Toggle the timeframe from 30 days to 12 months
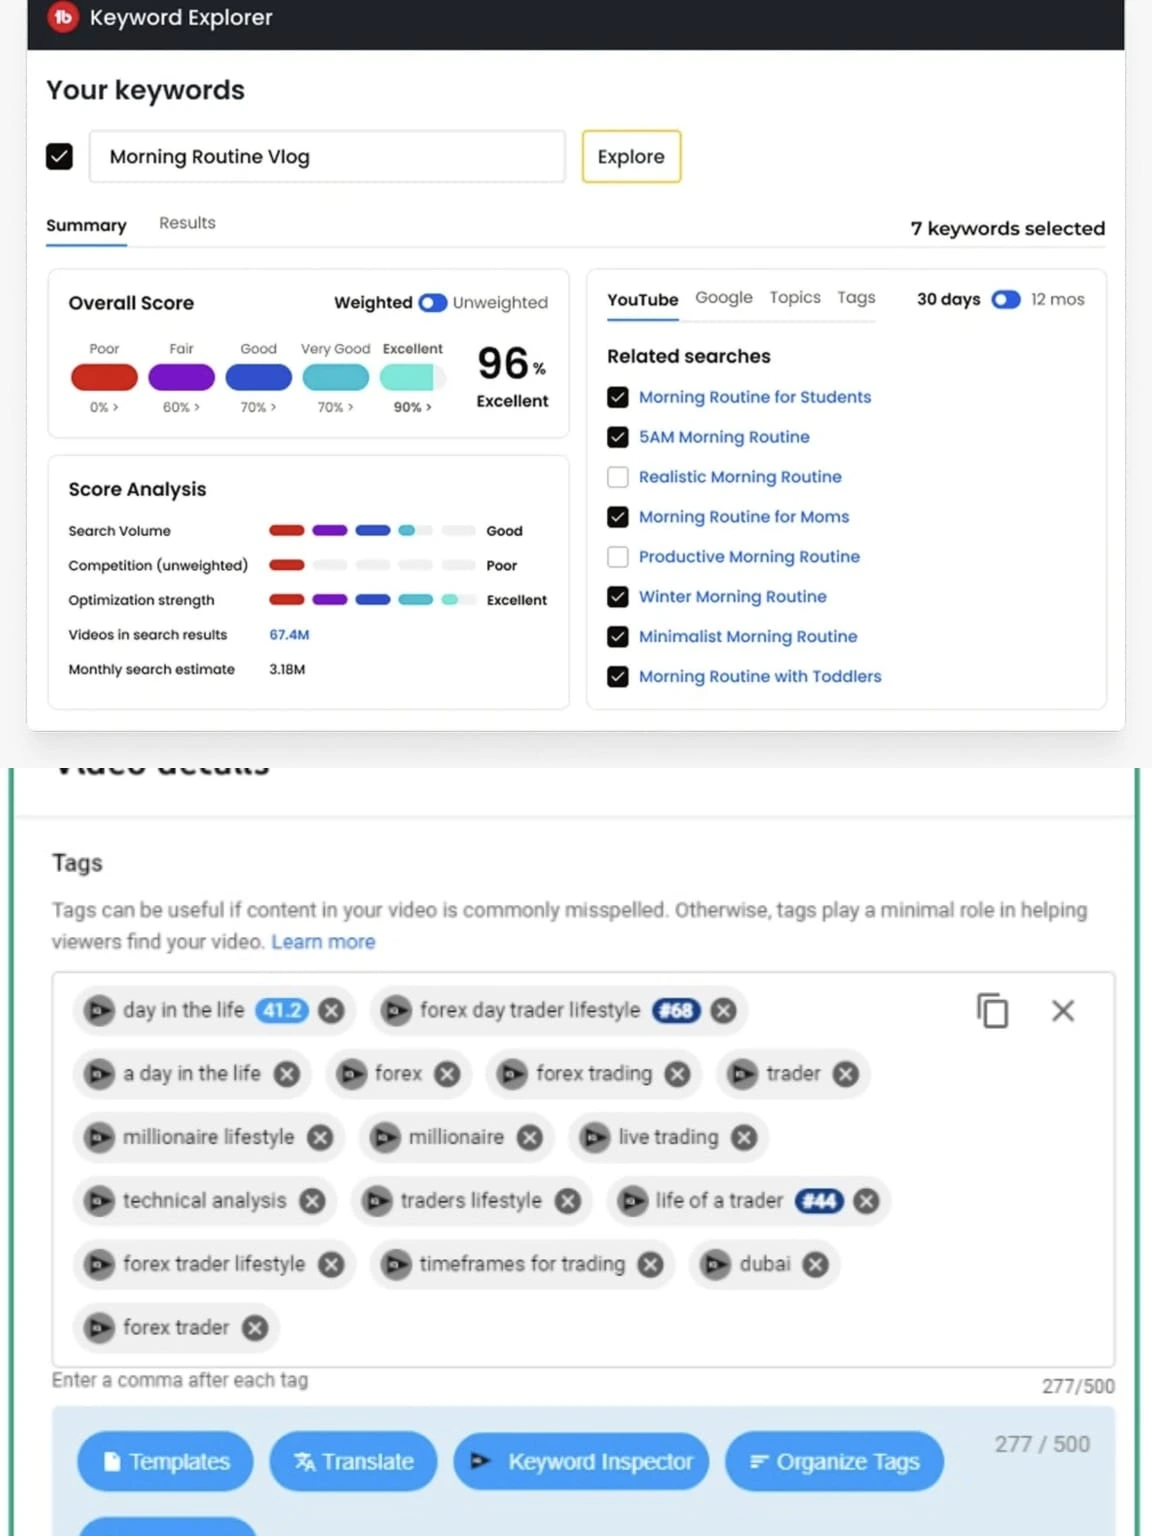This screenshot has height=1536, width=1152. (x=1006, y=299)
